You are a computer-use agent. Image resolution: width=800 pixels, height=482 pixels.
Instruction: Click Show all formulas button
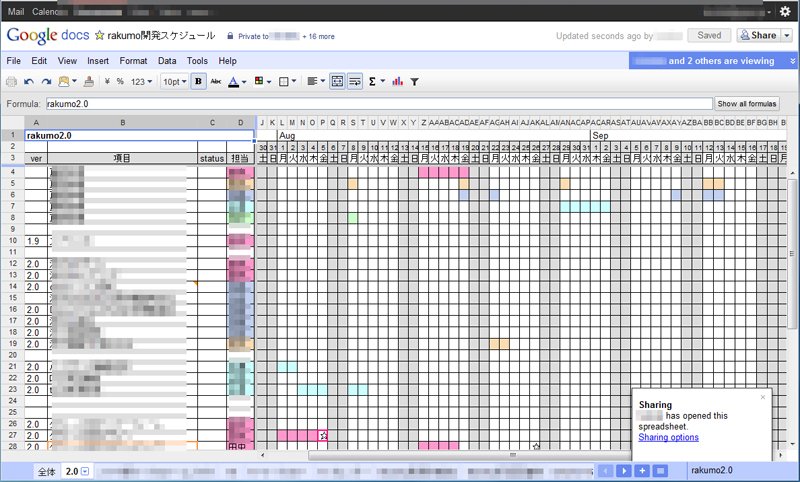click(x=747, y=104)
